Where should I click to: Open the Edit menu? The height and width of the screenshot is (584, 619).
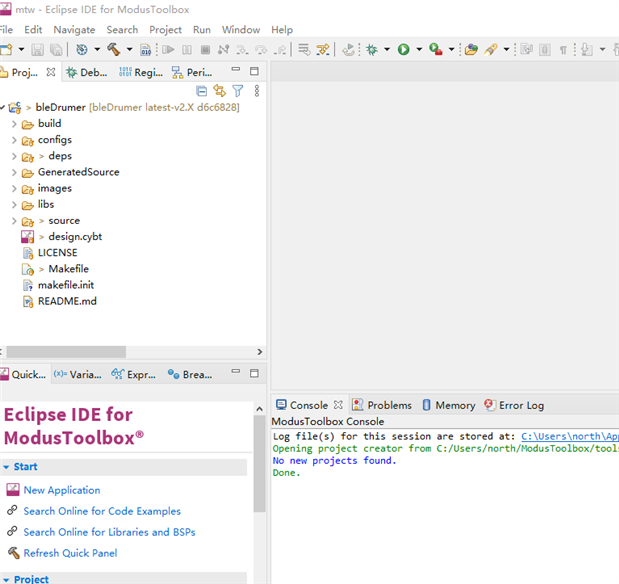click(33, 30)
